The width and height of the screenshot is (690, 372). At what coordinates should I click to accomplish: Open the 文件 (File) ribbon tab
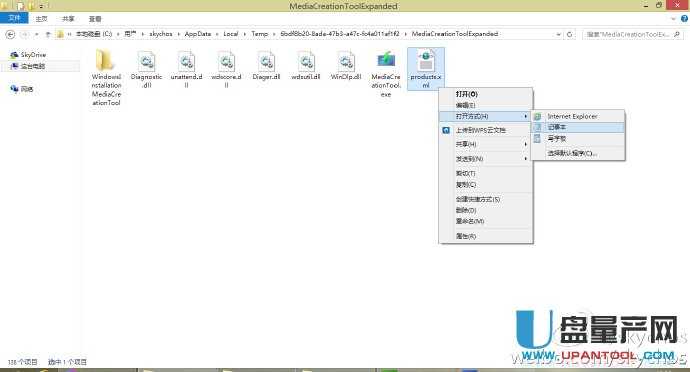[x=14, y=18]
